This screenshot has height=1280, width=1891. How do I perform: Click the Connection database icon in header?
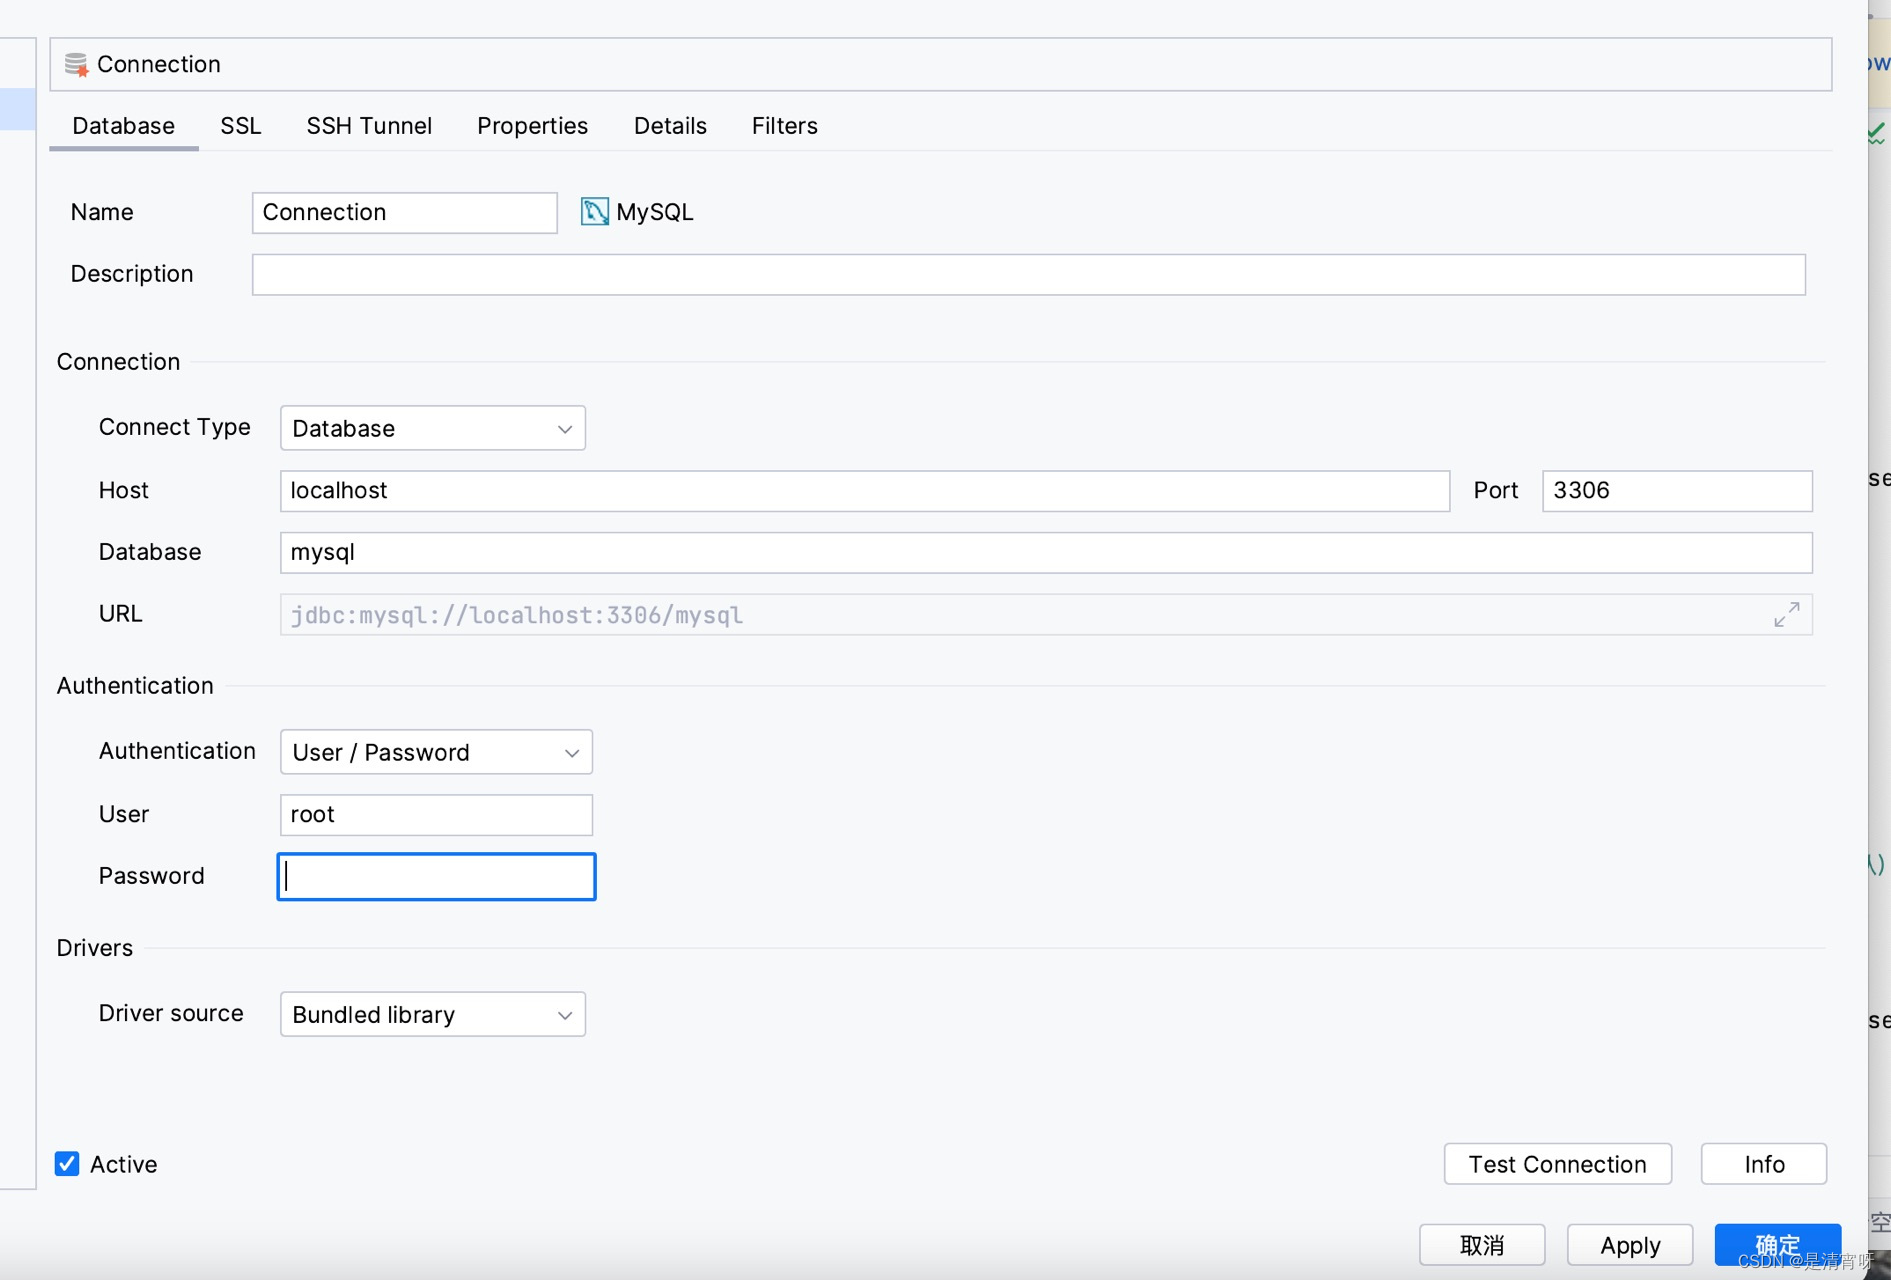(x=76, y=64)
